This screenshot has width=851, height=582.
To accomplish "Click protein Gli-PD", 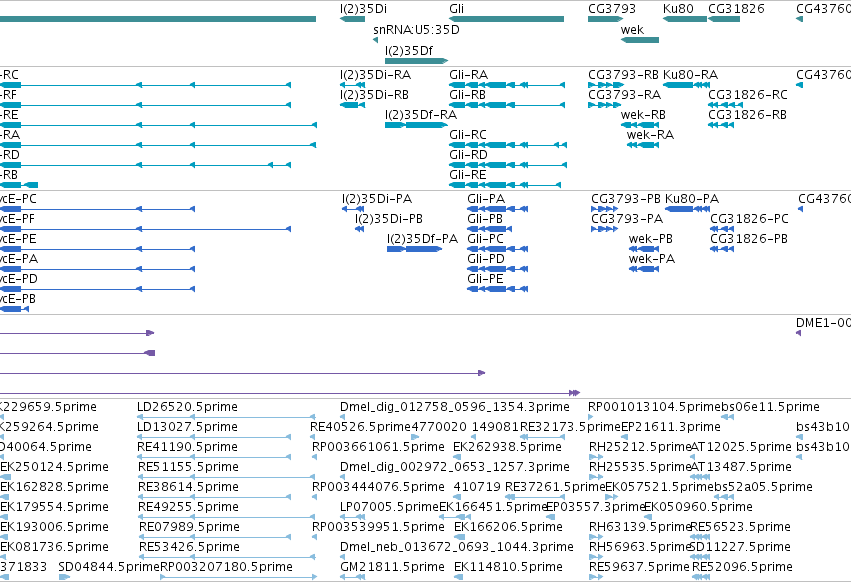I will (486, 259).
